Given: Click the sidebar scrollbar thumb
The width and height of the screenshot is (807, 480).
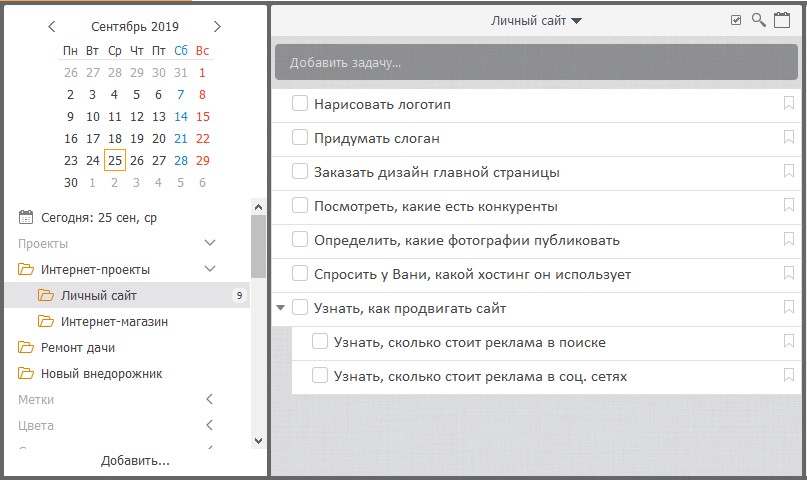Looking at the screenshot, I should click(x=258, y=246).
